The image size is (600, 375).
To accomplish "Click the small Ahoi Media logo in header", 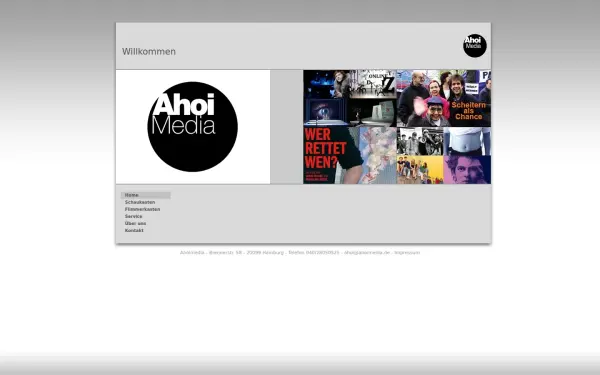I will [x=474, y=46].
